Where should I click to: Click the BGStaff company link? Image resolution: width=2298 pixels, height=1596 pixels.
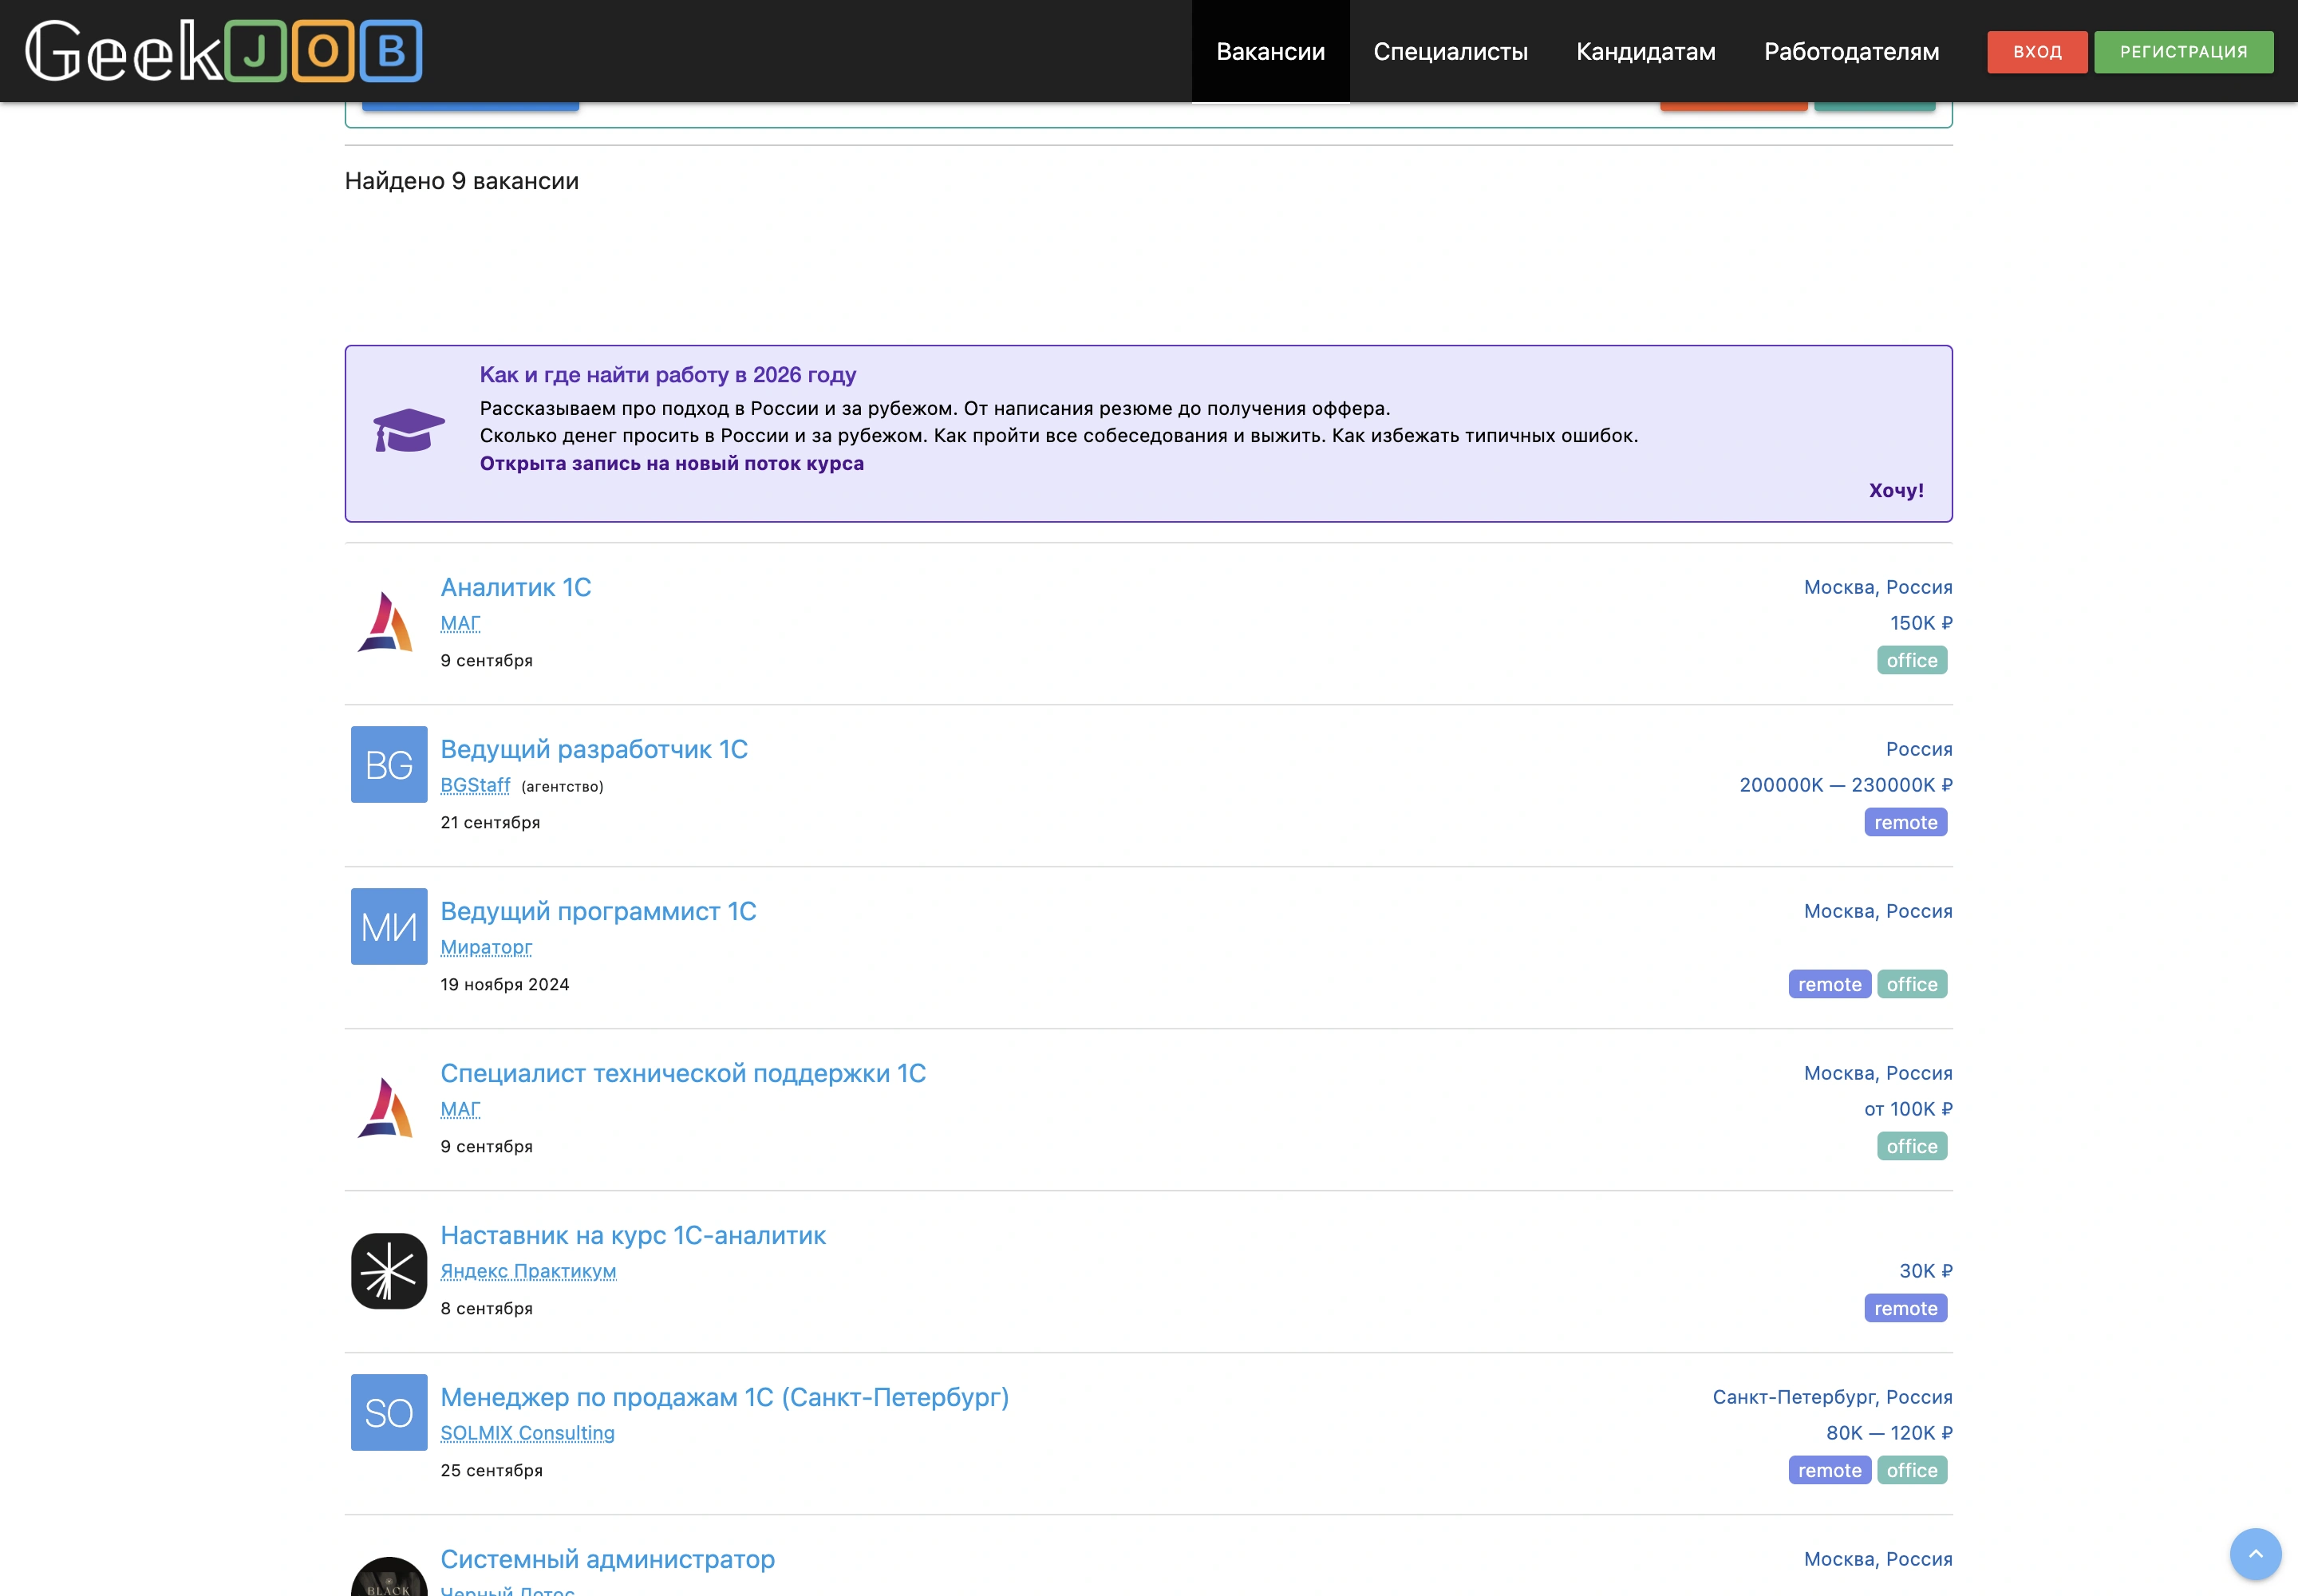475,785
